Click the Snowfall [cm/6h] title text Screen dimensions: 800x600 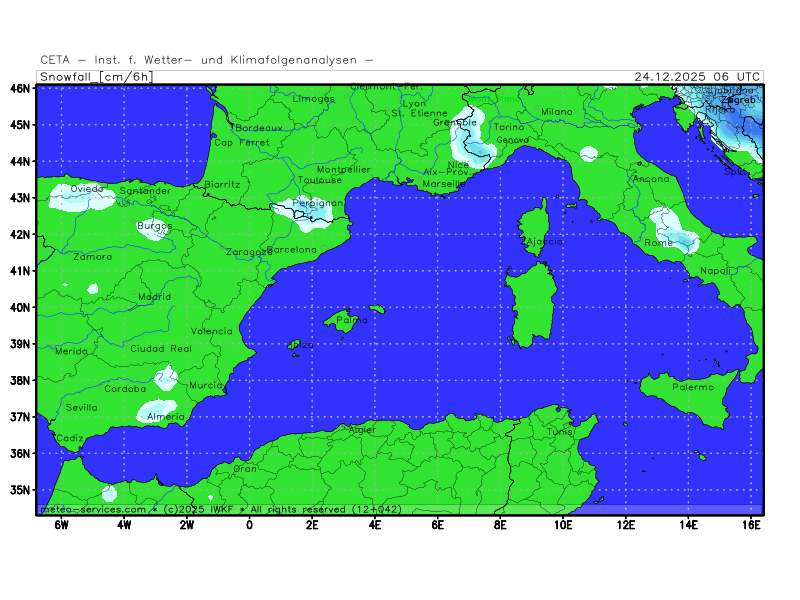click(97, 76)
